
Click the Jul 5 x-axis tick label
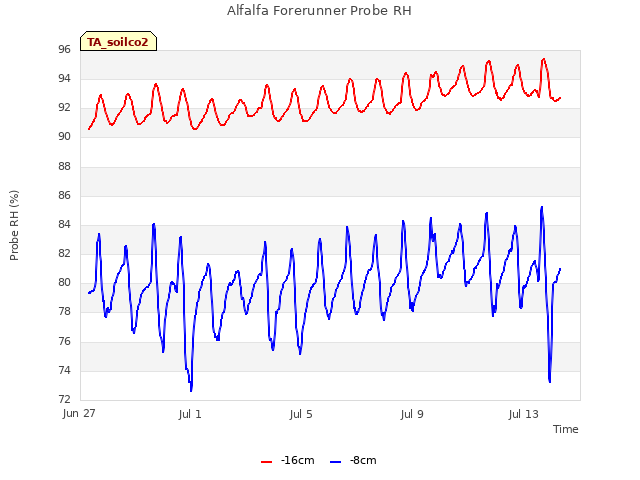301,414
